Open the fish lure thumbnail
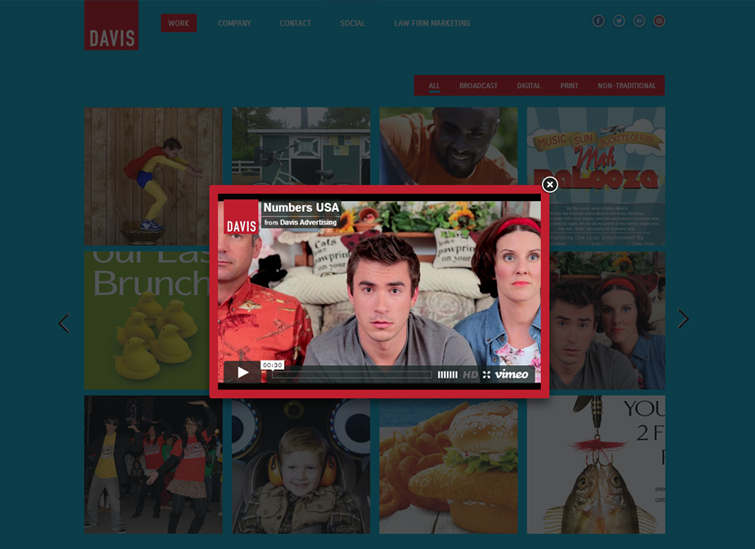The height and width of the screenshot is (549, 755). 596,464
